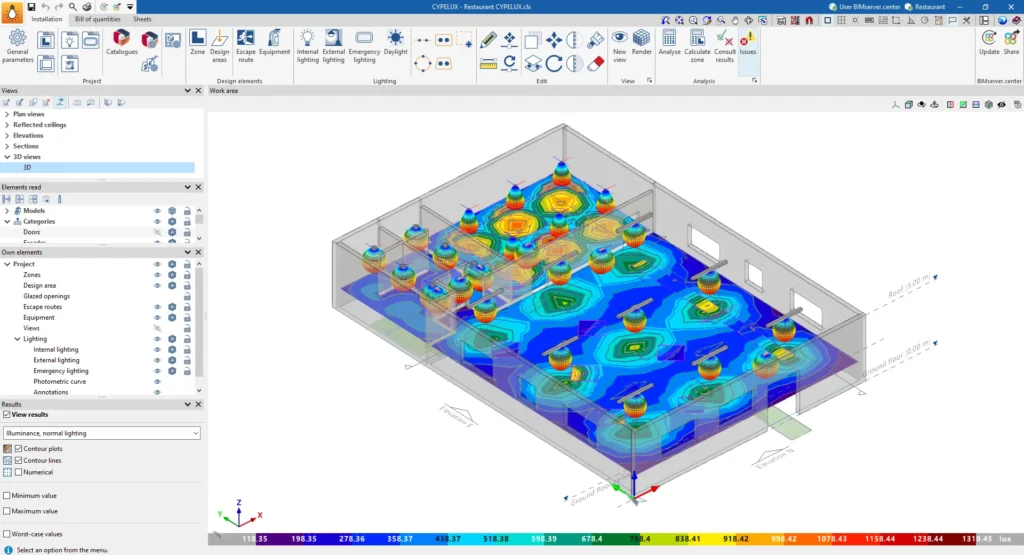Viewport: 1024px width, 555px height.
Task: Toggle visibility eye for Photometric curve
Action: tap(157, 381)
